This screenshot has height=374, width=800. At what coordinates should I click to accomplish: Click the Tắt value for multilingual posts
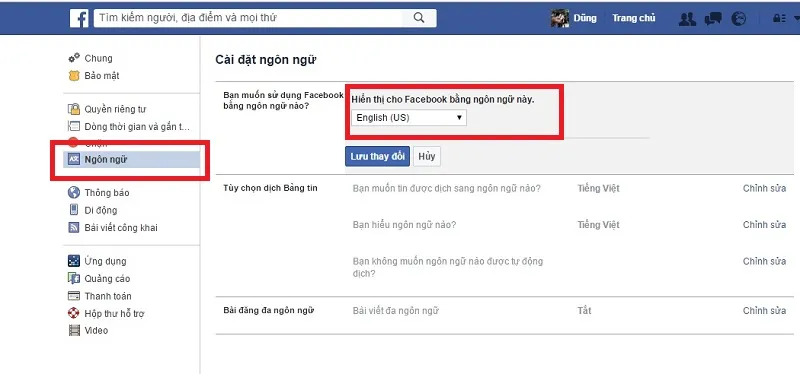point(584,310)
